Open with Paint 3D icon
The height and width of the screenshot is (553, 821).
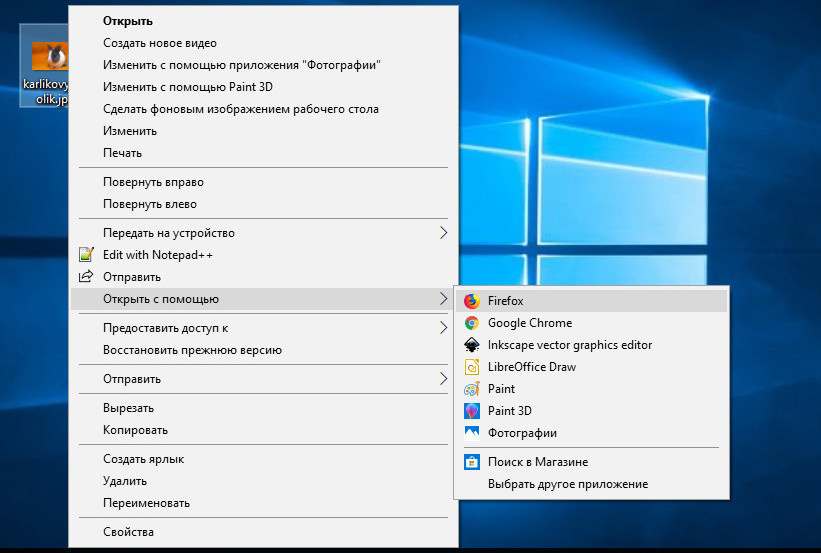(x=472, y=411)
